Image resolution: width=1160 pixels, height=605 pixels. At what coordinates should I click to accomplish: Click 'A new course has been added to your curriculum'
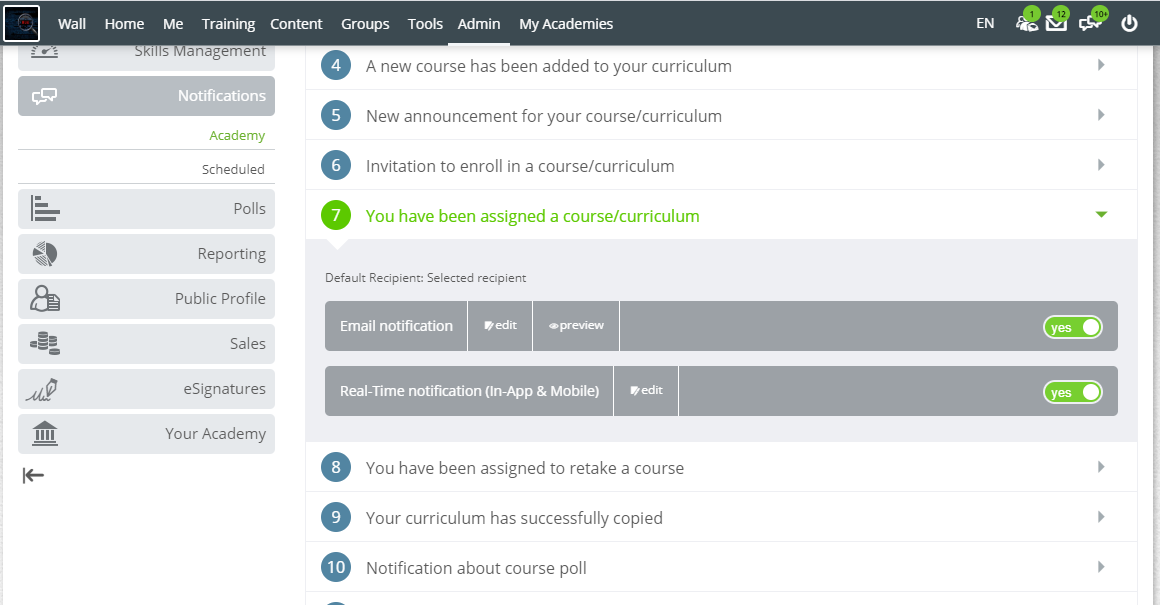[548, 66]
